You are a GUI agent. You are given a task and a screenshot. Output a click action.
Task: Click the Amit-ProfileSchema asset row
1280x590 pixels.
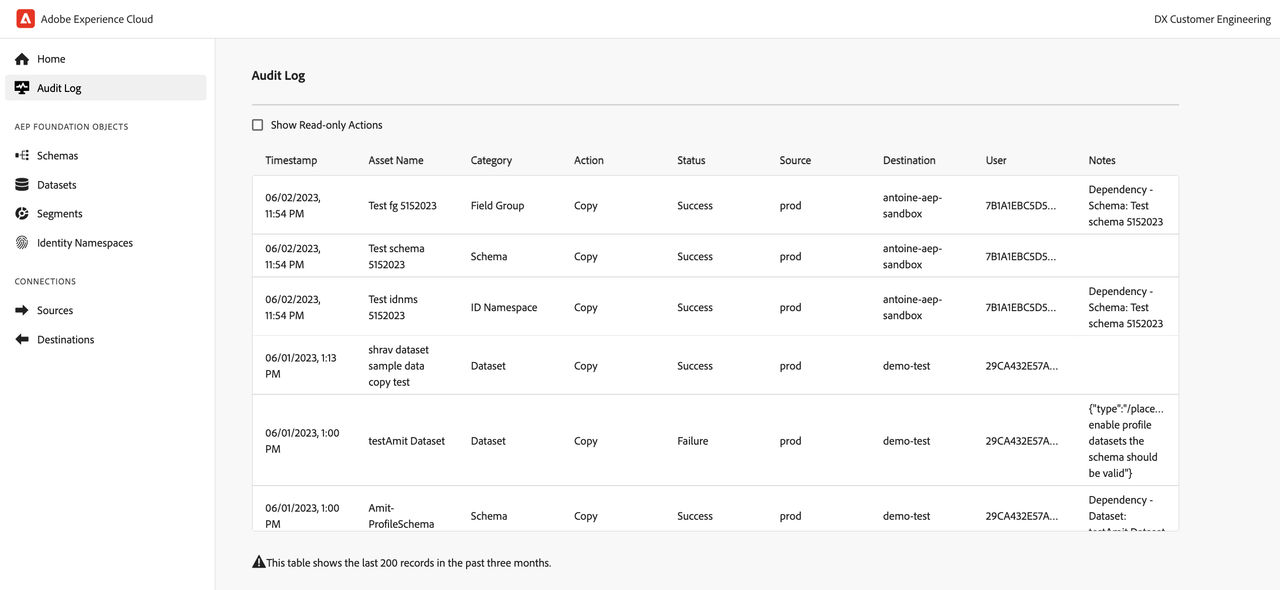(401, 515)
